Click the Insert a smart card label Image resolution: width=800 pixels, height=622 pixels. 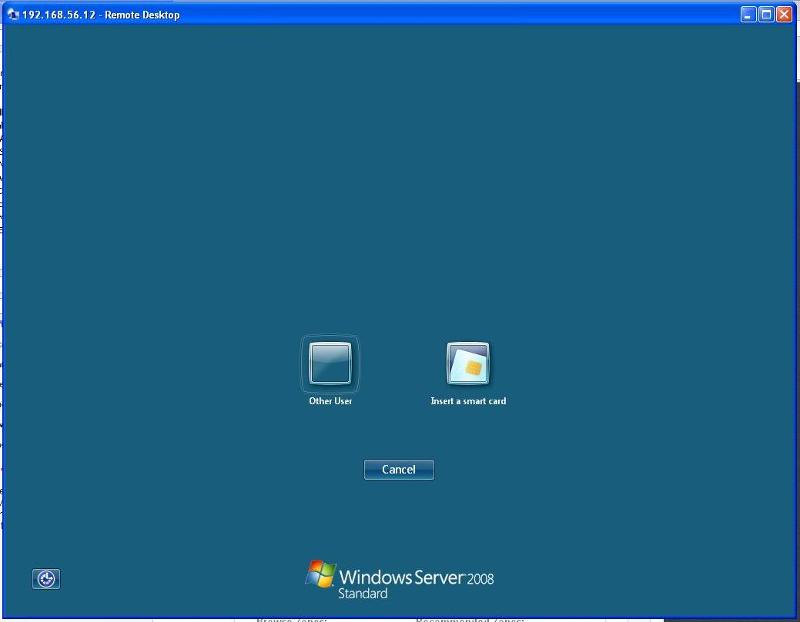coord(470,400)
